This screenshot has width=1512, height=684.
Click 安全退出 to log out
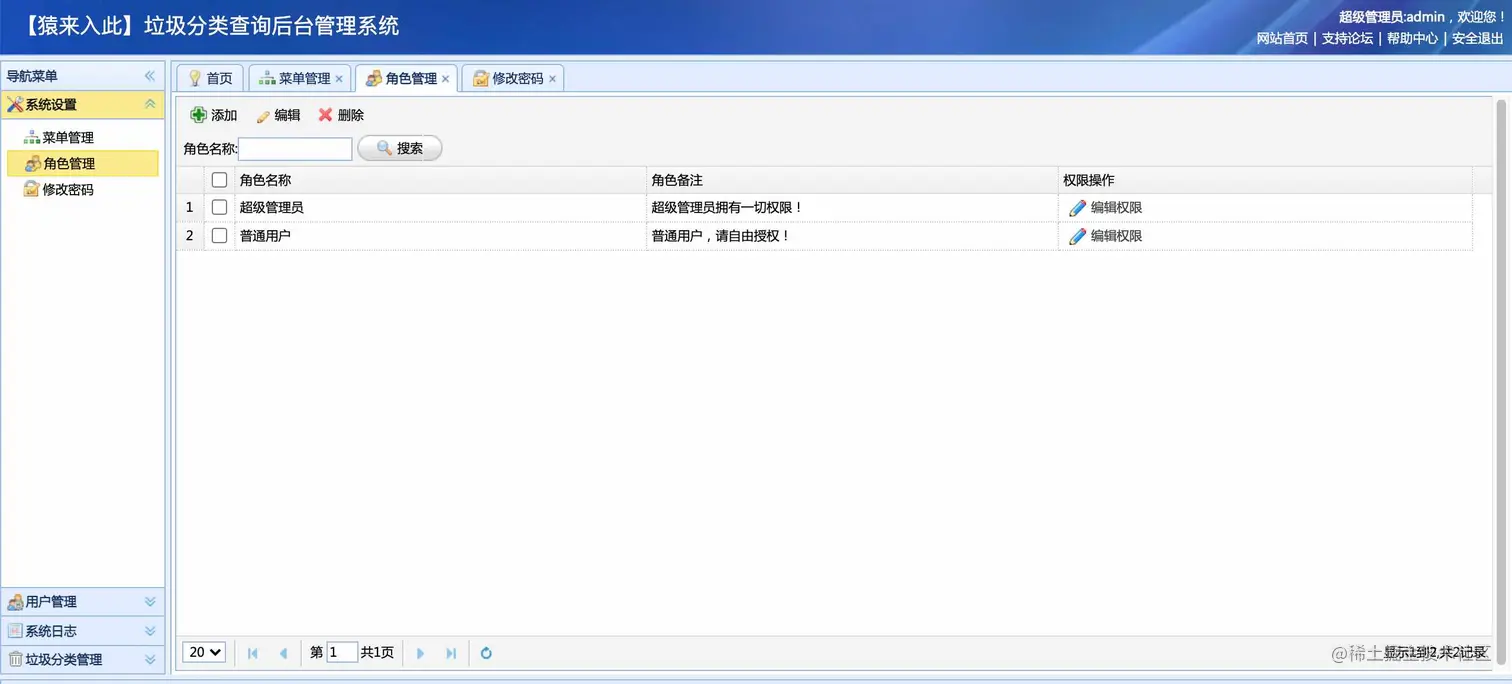click(1476, 38)
